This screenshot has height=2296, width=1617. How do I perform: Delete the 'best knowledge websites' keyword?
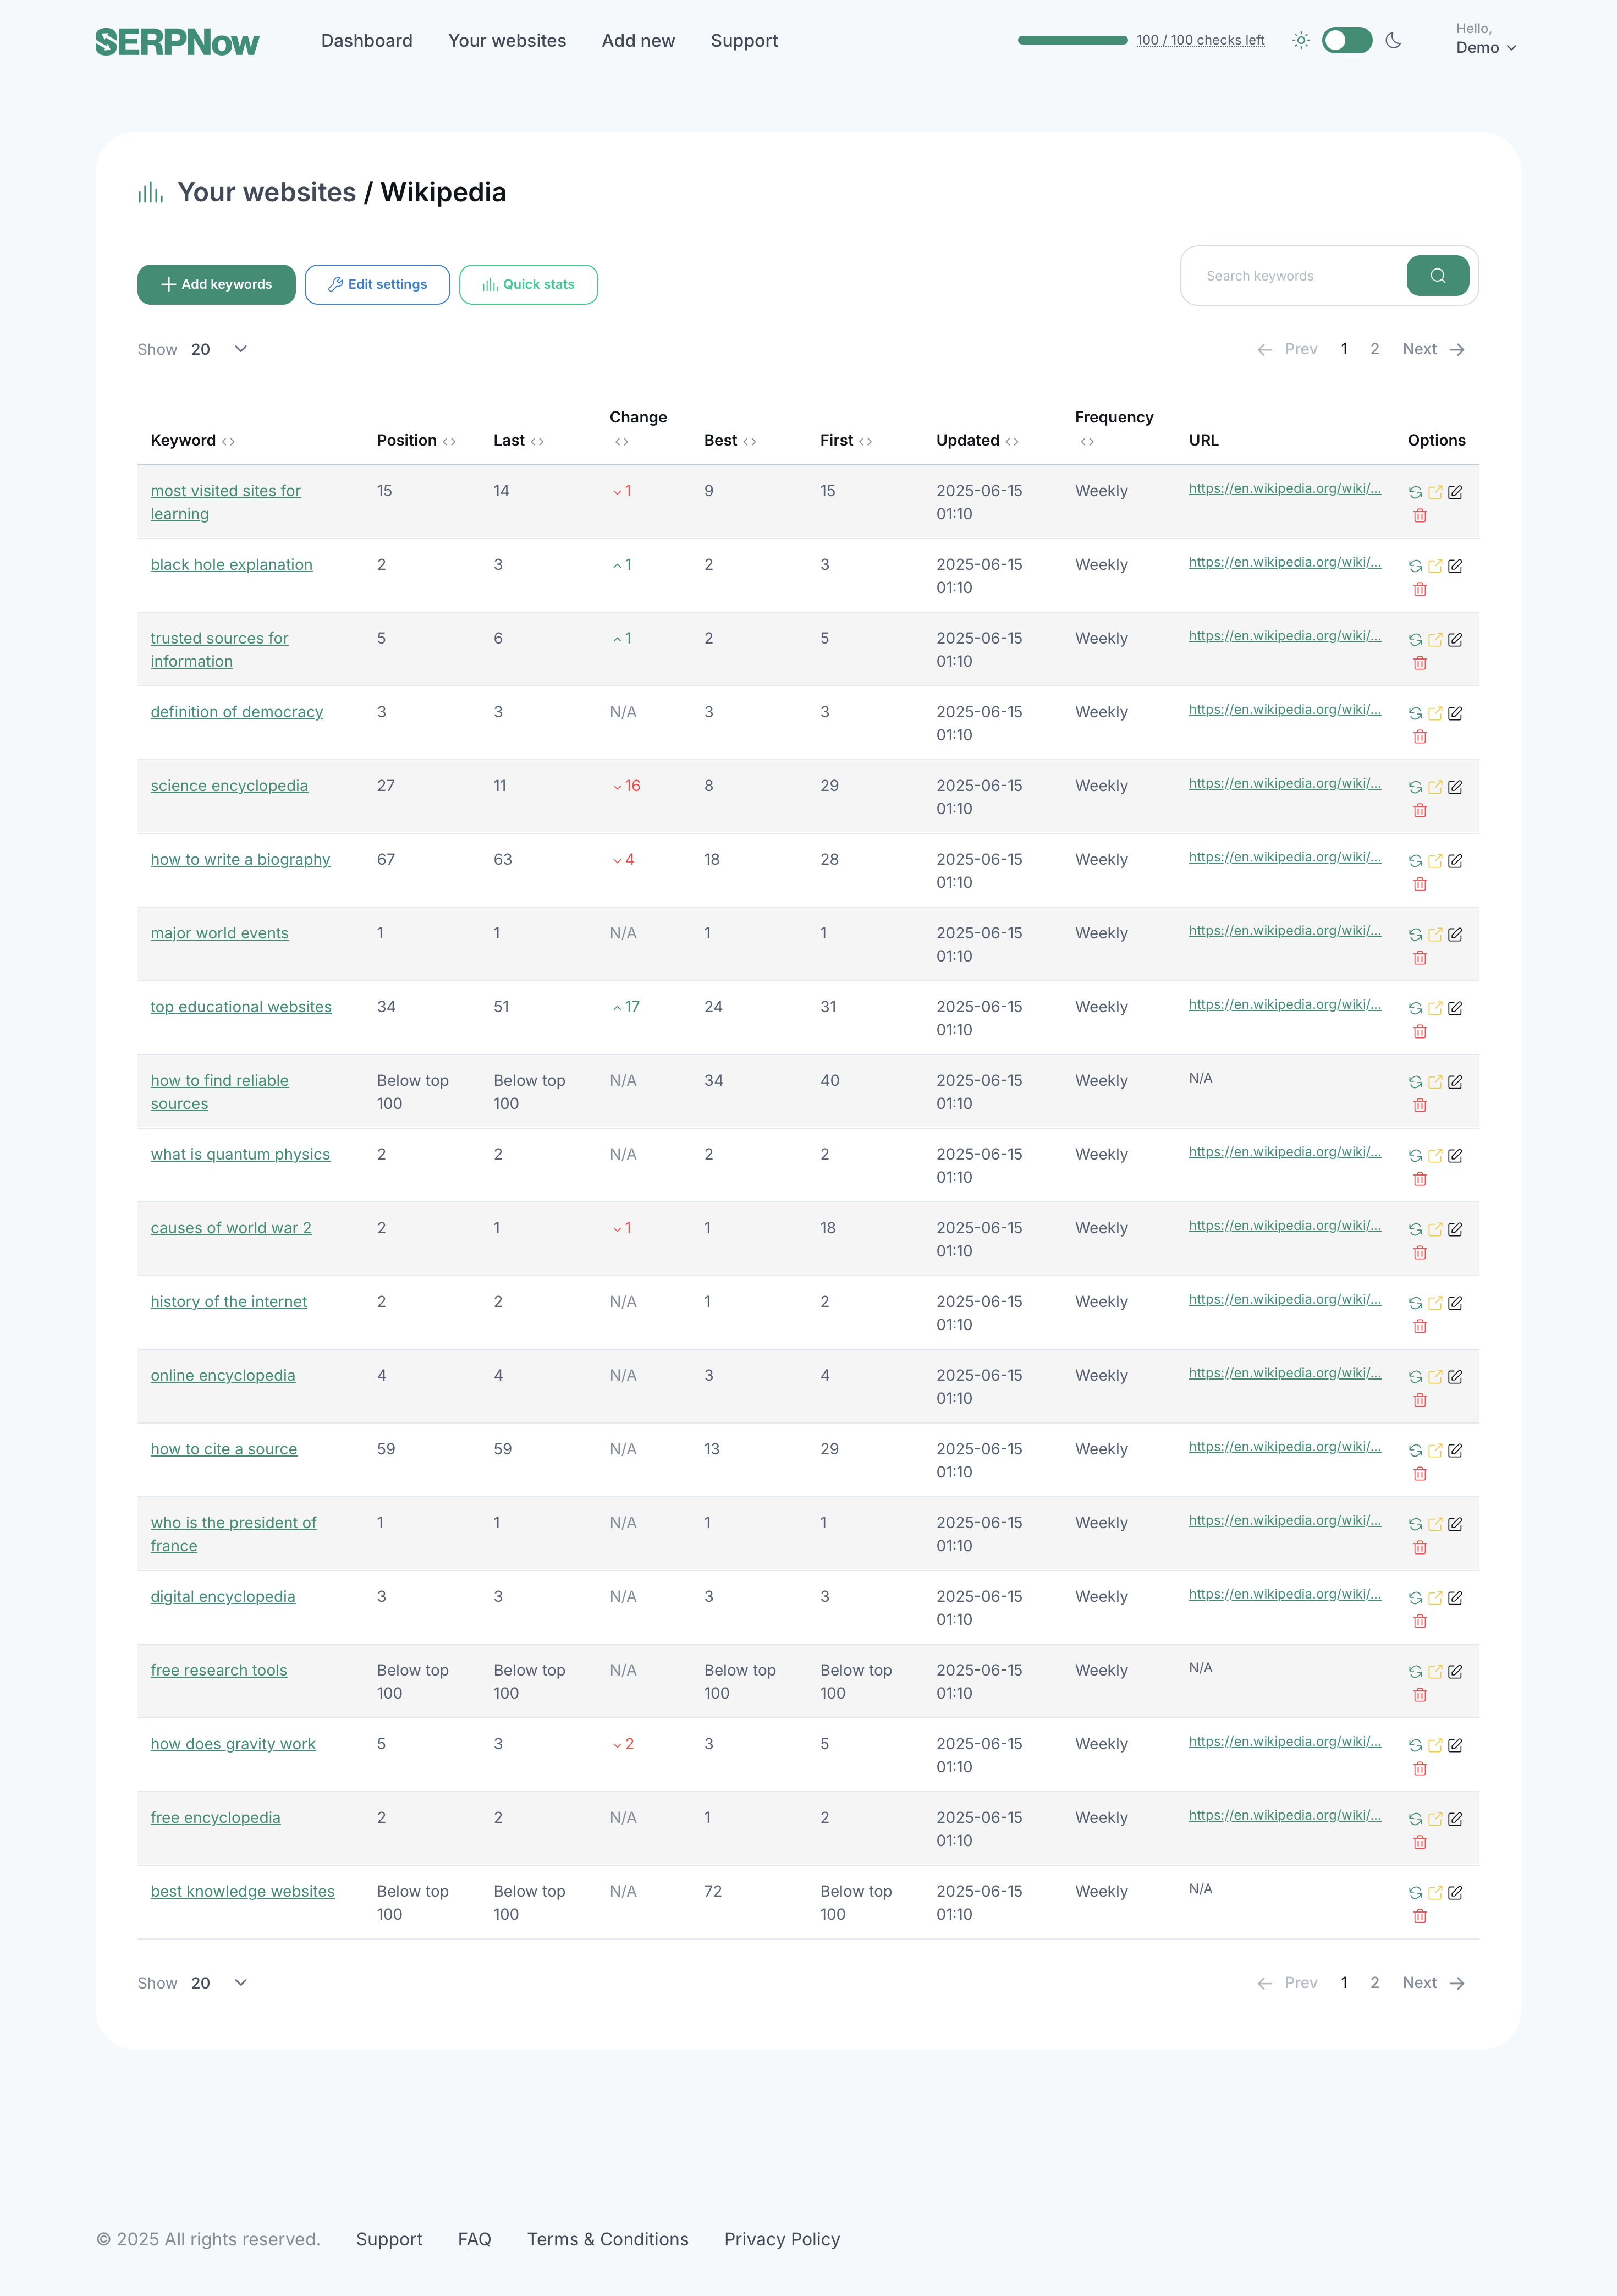point(1420,1916)
